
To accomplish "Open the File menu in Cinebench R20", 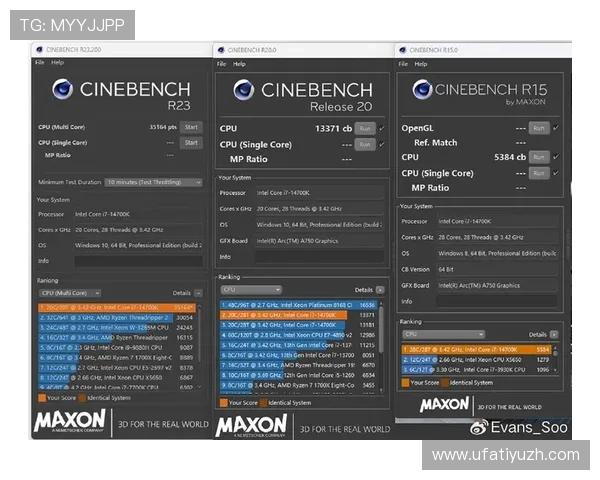I will (x=222, y=64).
